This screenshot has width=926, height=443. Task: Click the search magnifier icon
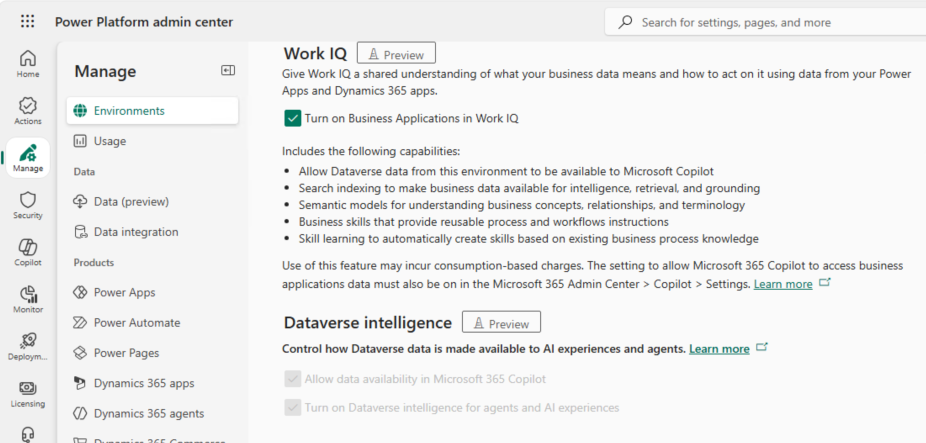625,22
